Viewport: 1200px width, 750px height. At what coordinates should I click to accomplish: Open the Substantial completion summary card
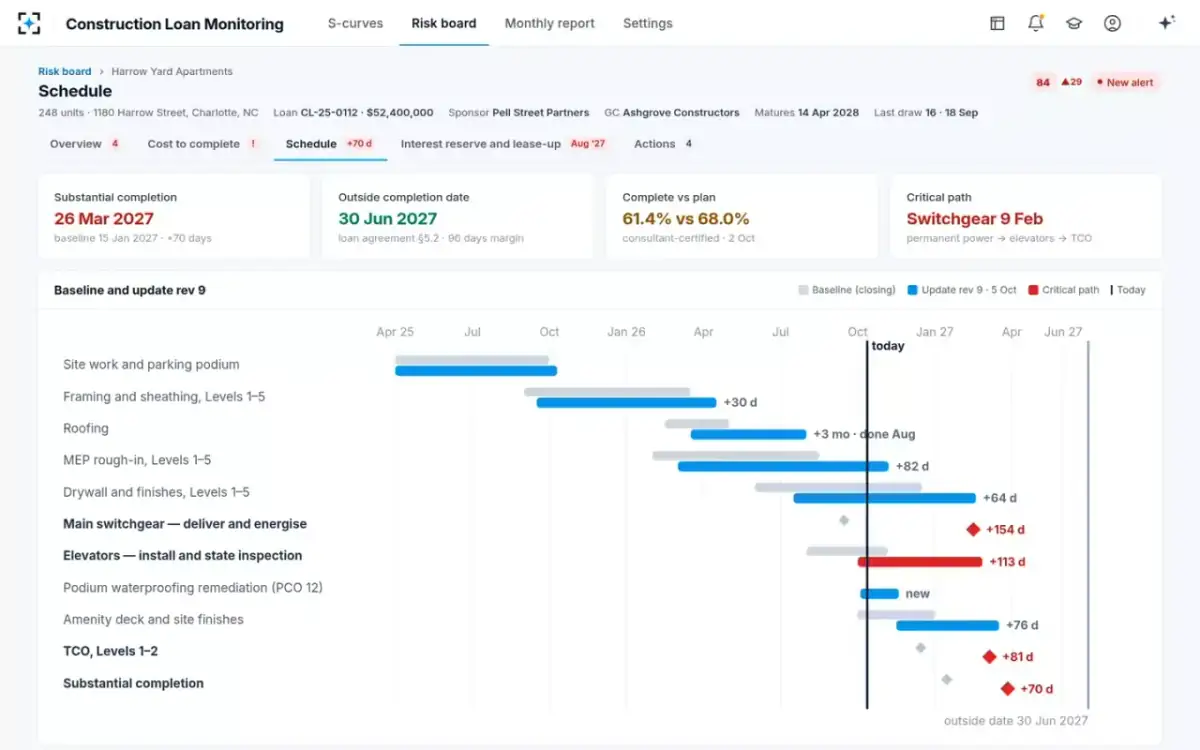[173, 217]
